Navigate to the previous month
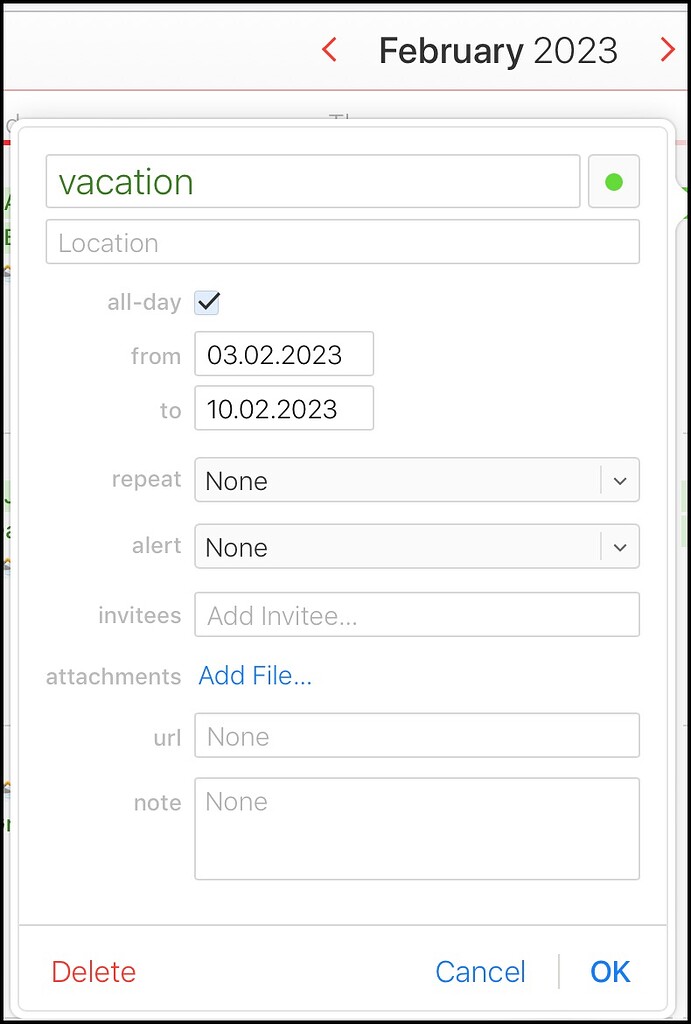 (329, 49)
